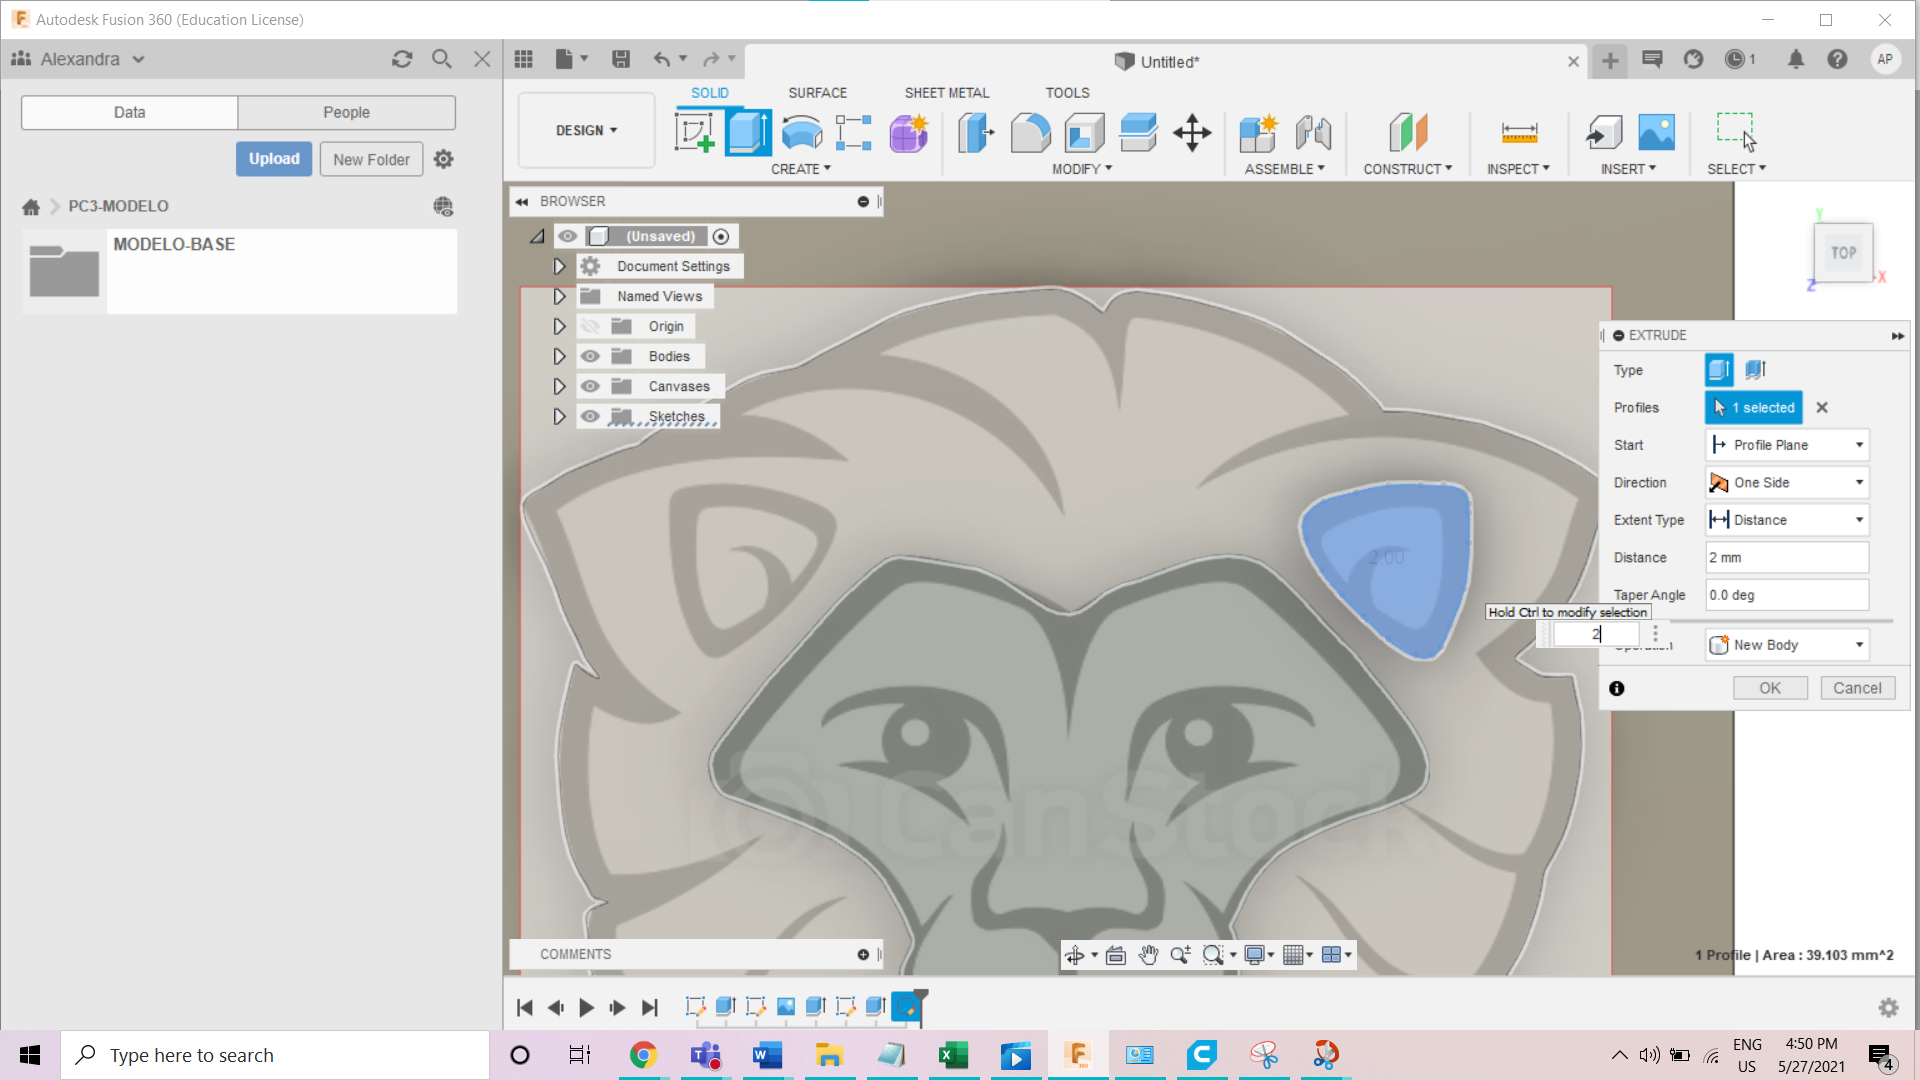Open the Start Profile Plane dropdown

click(x=1787, y=445)
